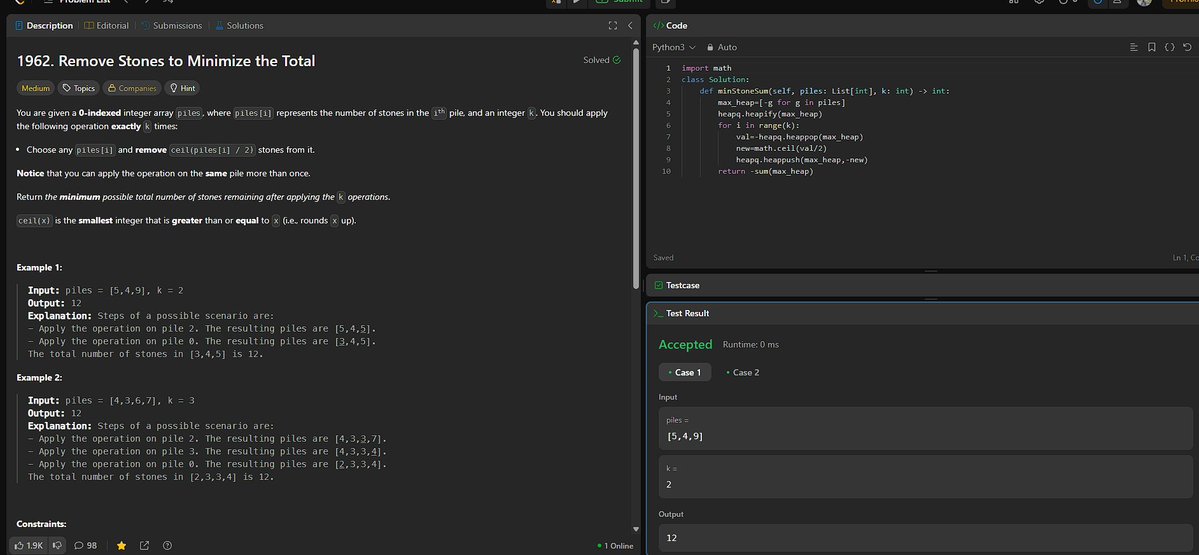The image size is (1199, 555).
Task: Click the 'Example 1:' heading
Action: 39,268
